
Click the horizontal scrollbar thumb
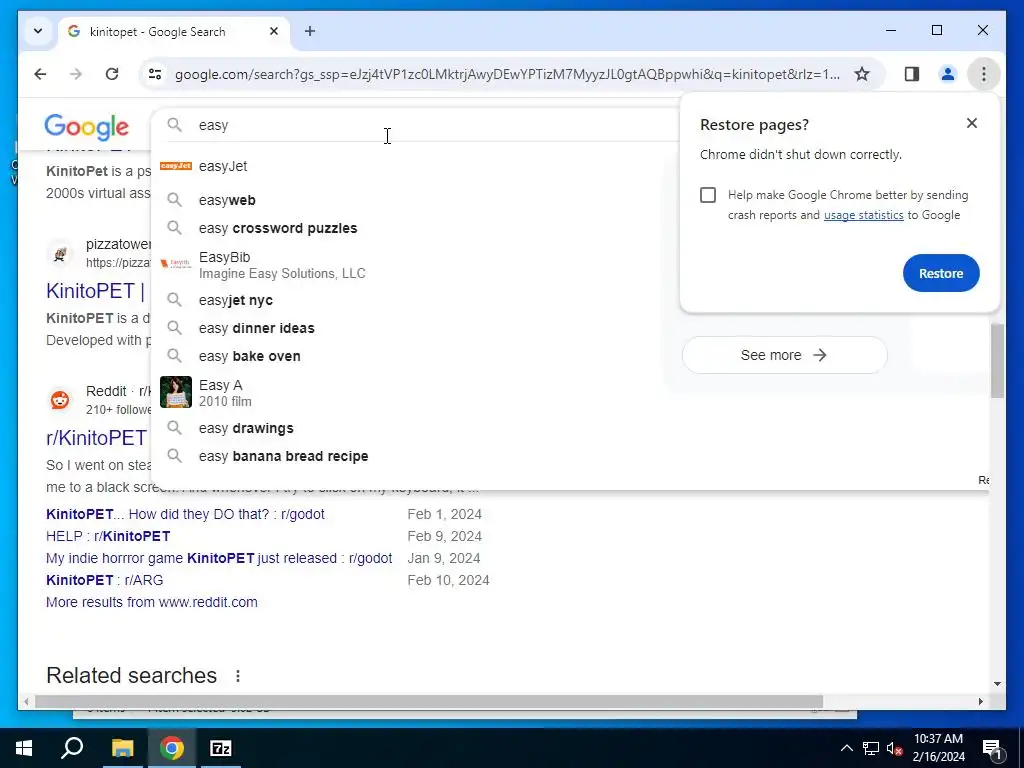click(x=428, y=701)
